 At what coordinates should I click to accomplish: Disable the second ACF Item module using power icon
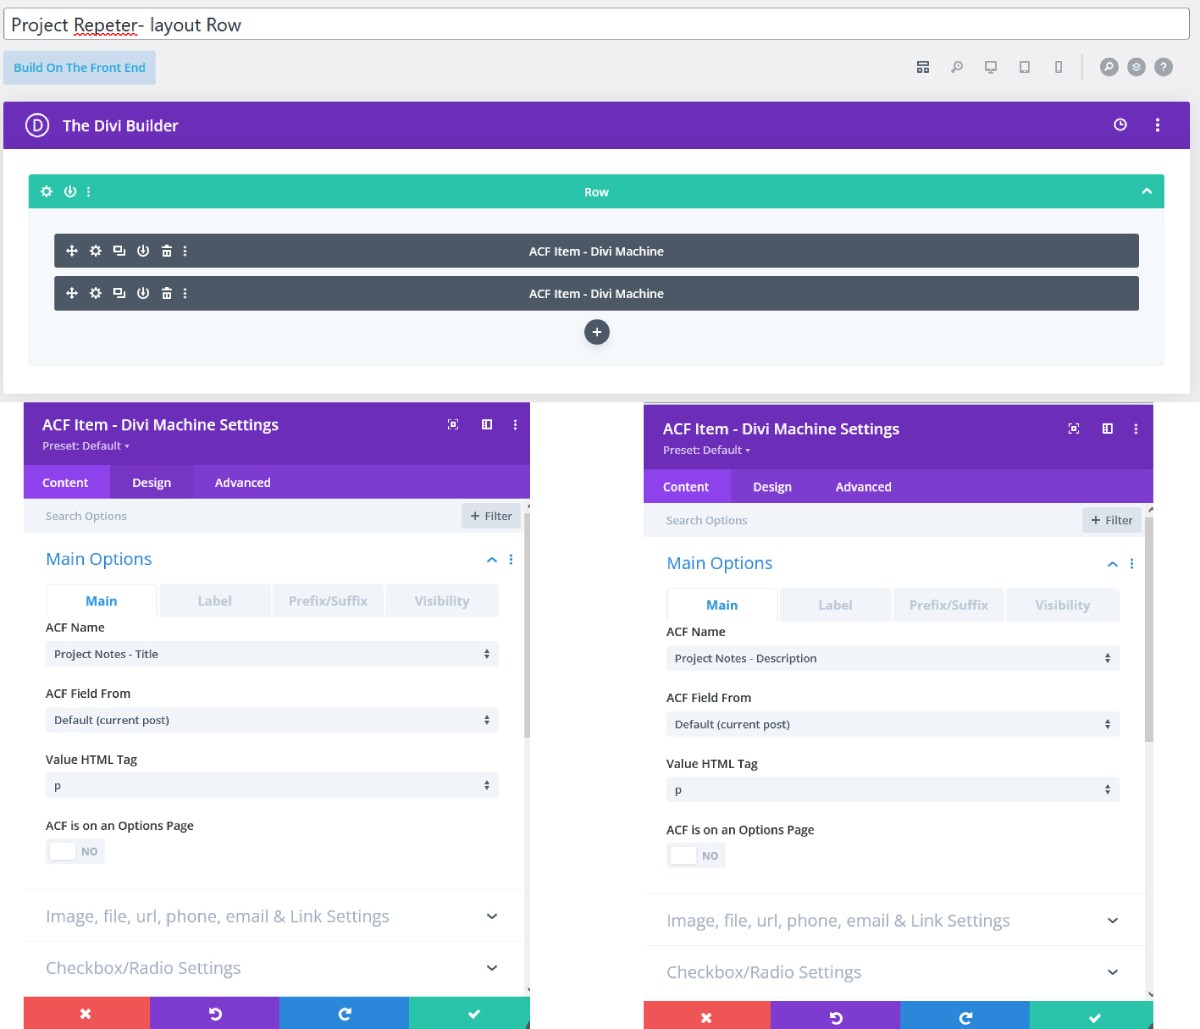pyautogui.click(x=143, y=293)
